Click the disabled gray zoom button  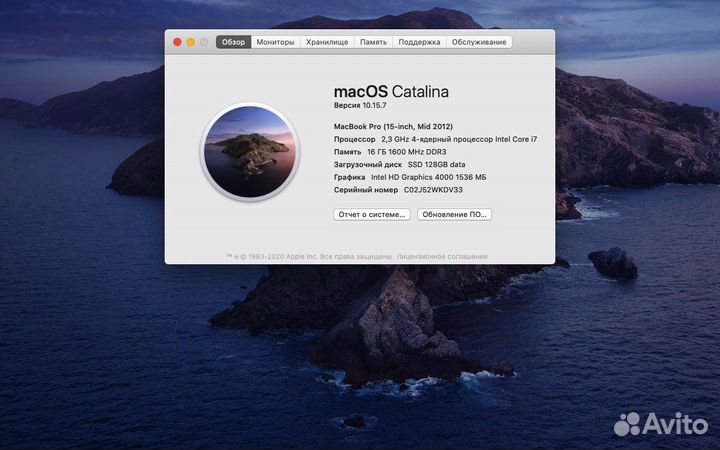[204, 42]
